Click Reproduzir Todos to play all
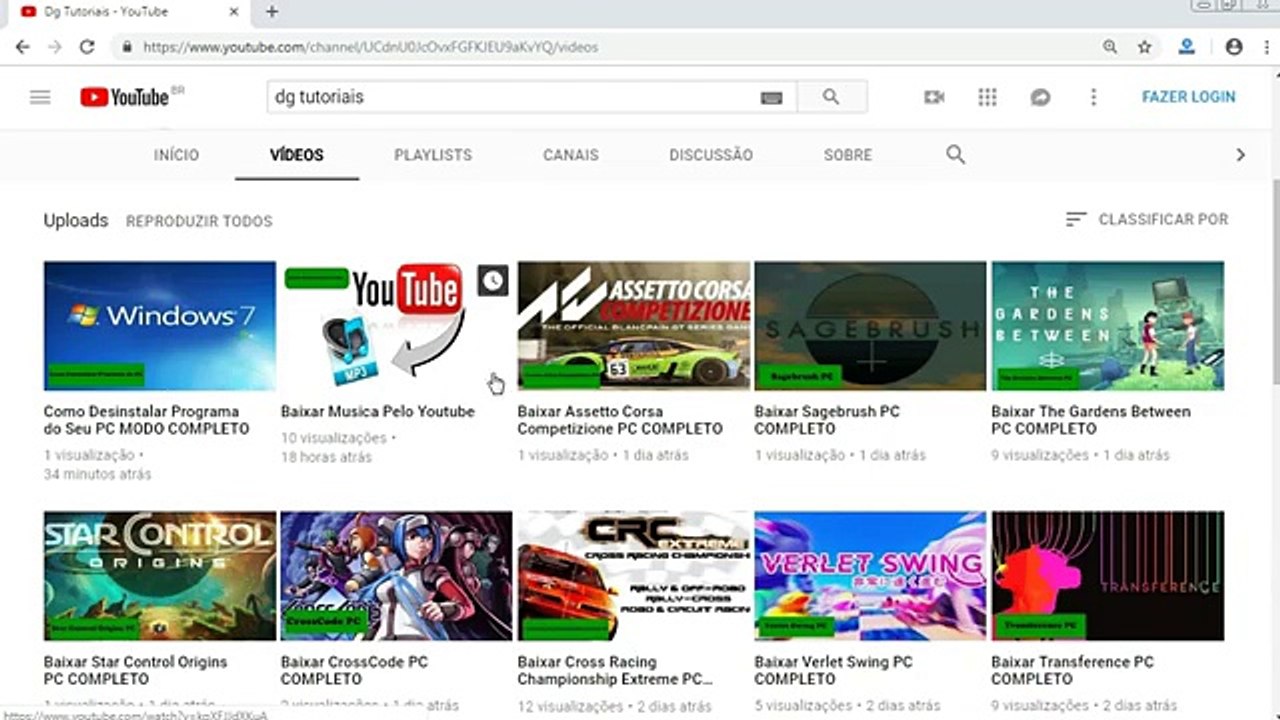 [199, 221]
